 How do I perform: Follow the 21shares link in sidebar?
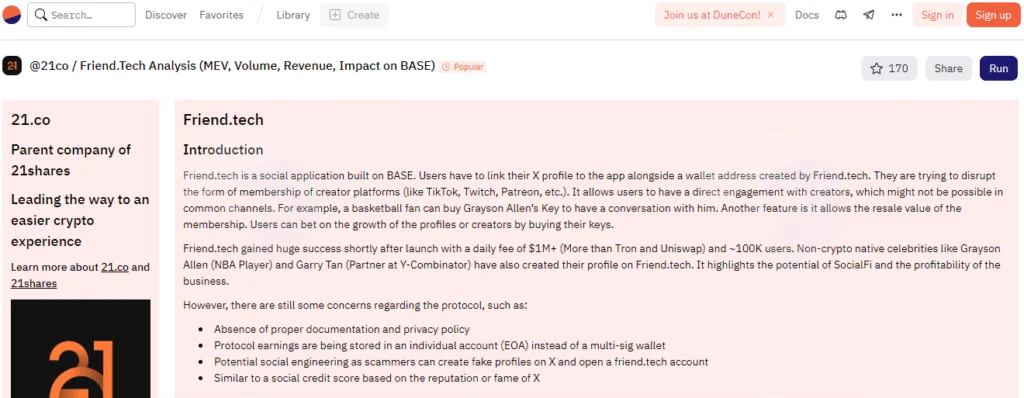34,283
